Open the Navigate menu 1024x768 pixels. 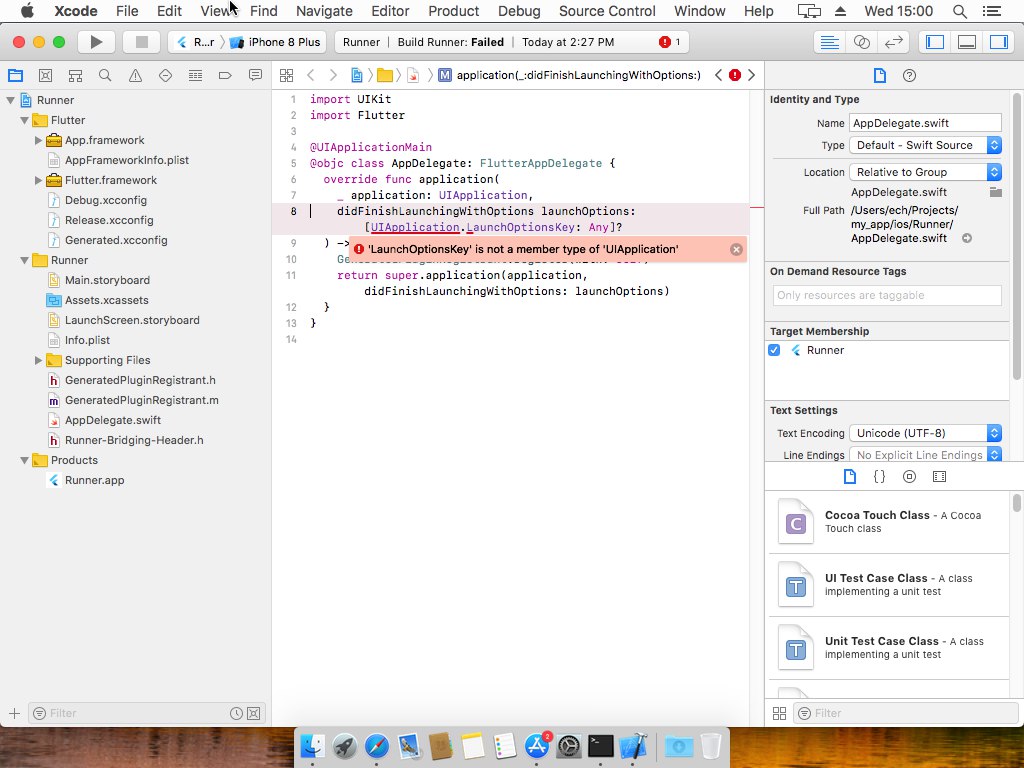tap(324, 11)
